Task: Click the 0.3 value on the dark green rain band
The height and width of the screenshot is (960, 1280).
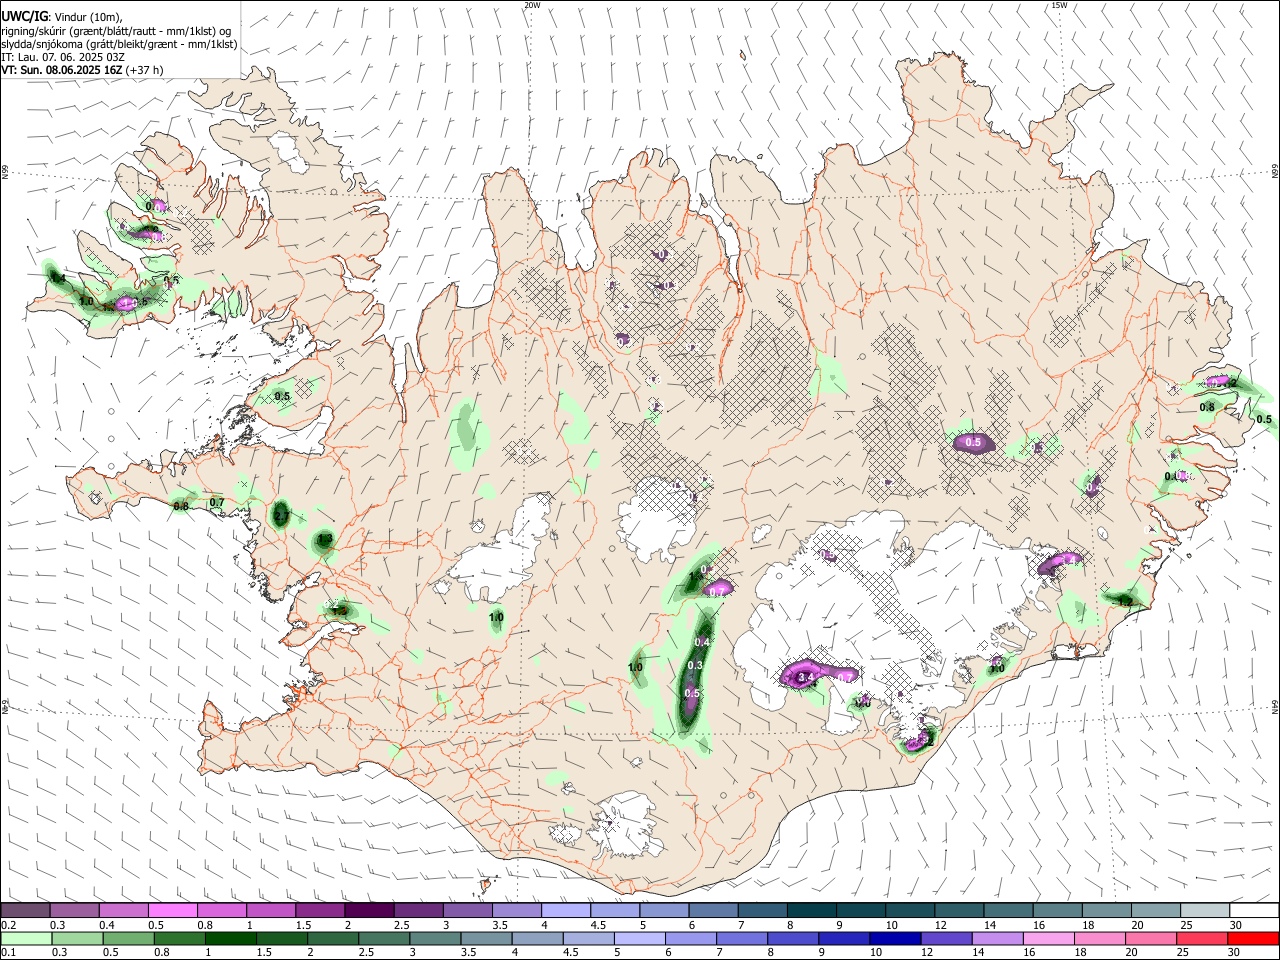Action: click(696, 665)
